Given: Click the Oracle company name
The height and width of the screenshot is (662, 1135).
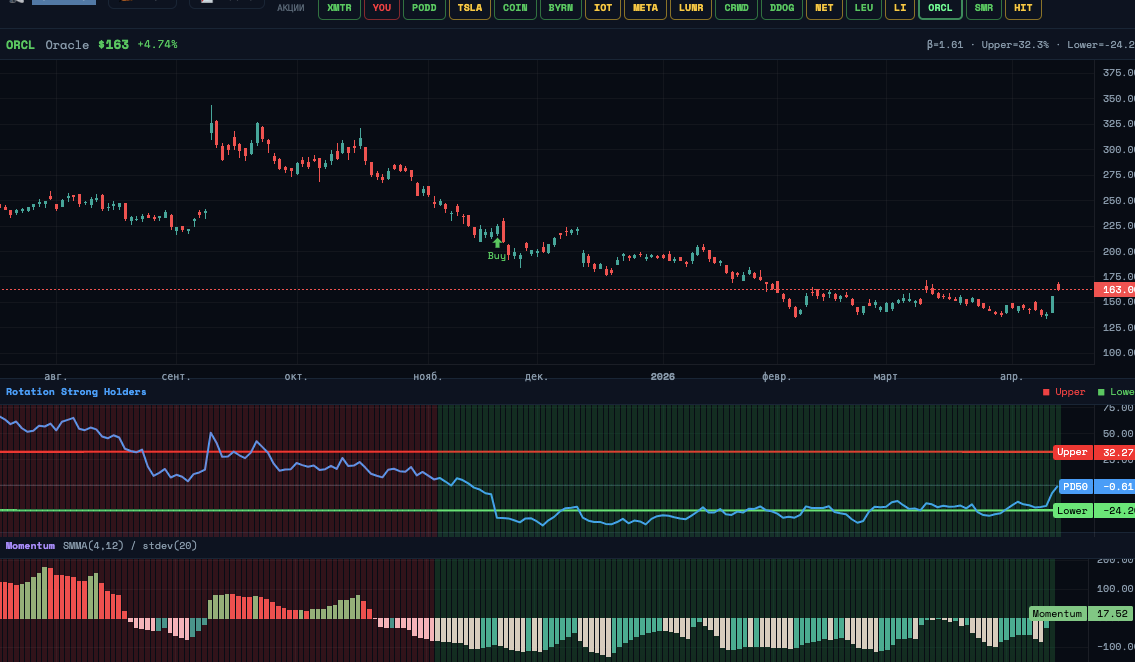Looking at the screenshot, I should [67, 45].
